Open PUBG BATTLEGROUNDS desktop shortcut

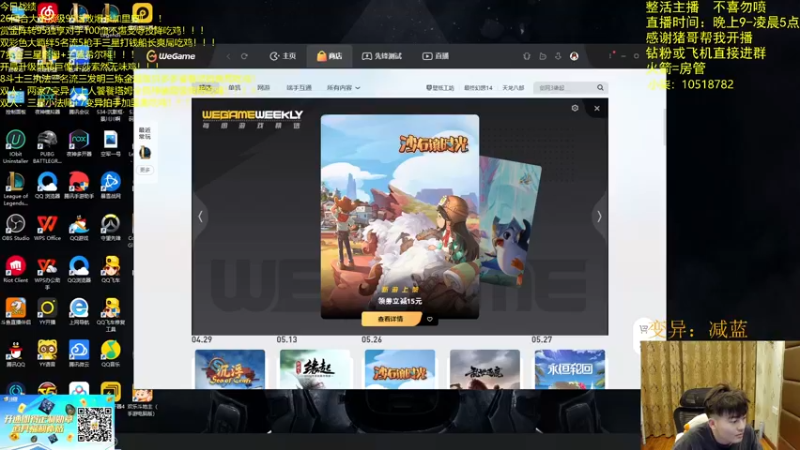point(47,146)
